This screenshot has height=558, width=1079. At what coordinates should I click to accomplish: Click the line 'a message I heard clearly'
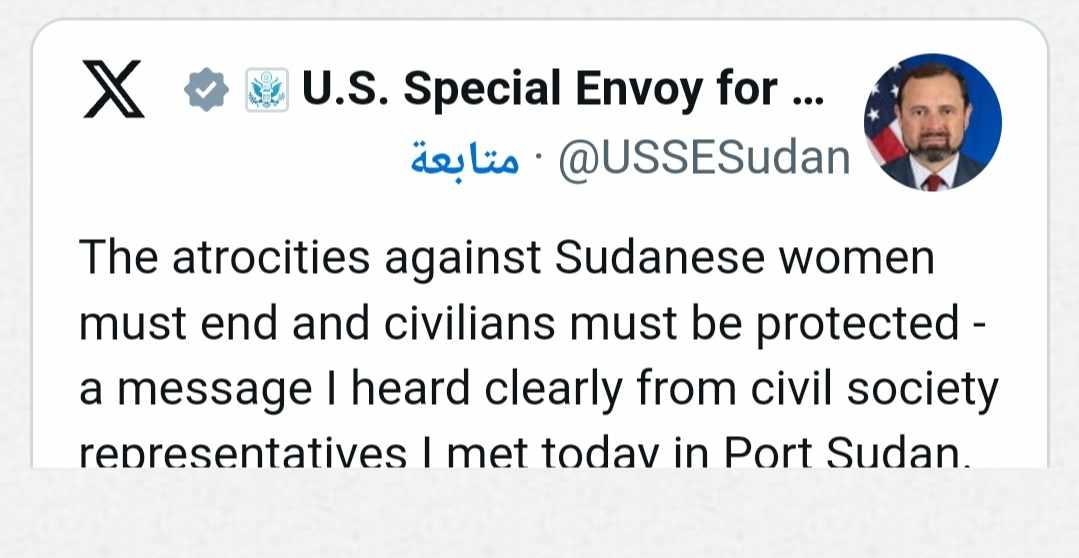coord(538,390)
